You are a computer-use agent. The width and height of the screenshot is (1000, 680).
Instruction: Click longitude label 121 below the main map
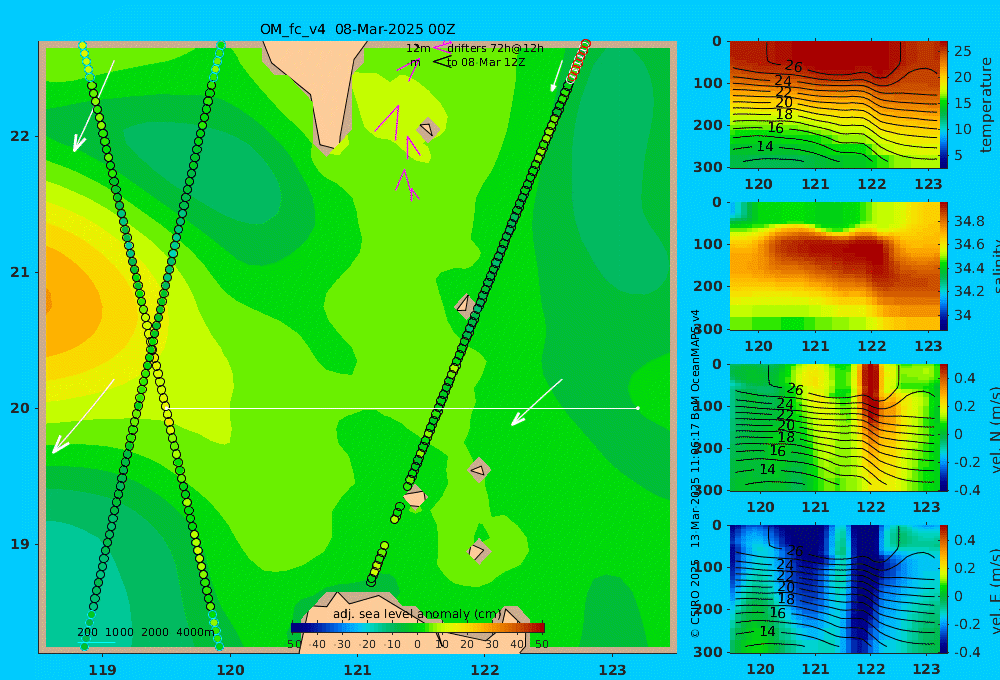pyautogui.click(x=357, y=670)
